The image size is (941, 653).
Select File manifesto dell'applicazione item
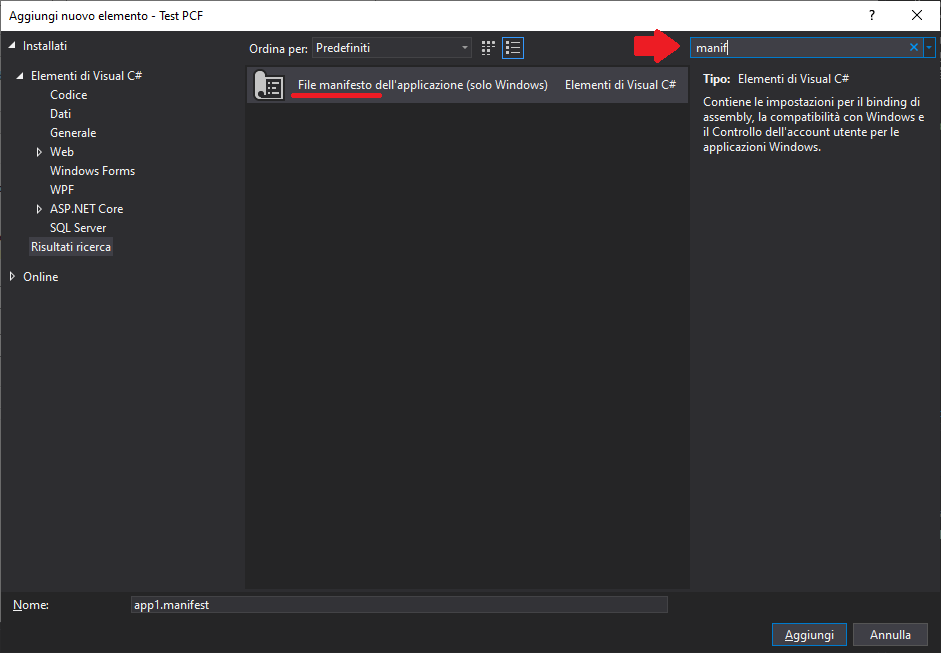coord(422,85)
